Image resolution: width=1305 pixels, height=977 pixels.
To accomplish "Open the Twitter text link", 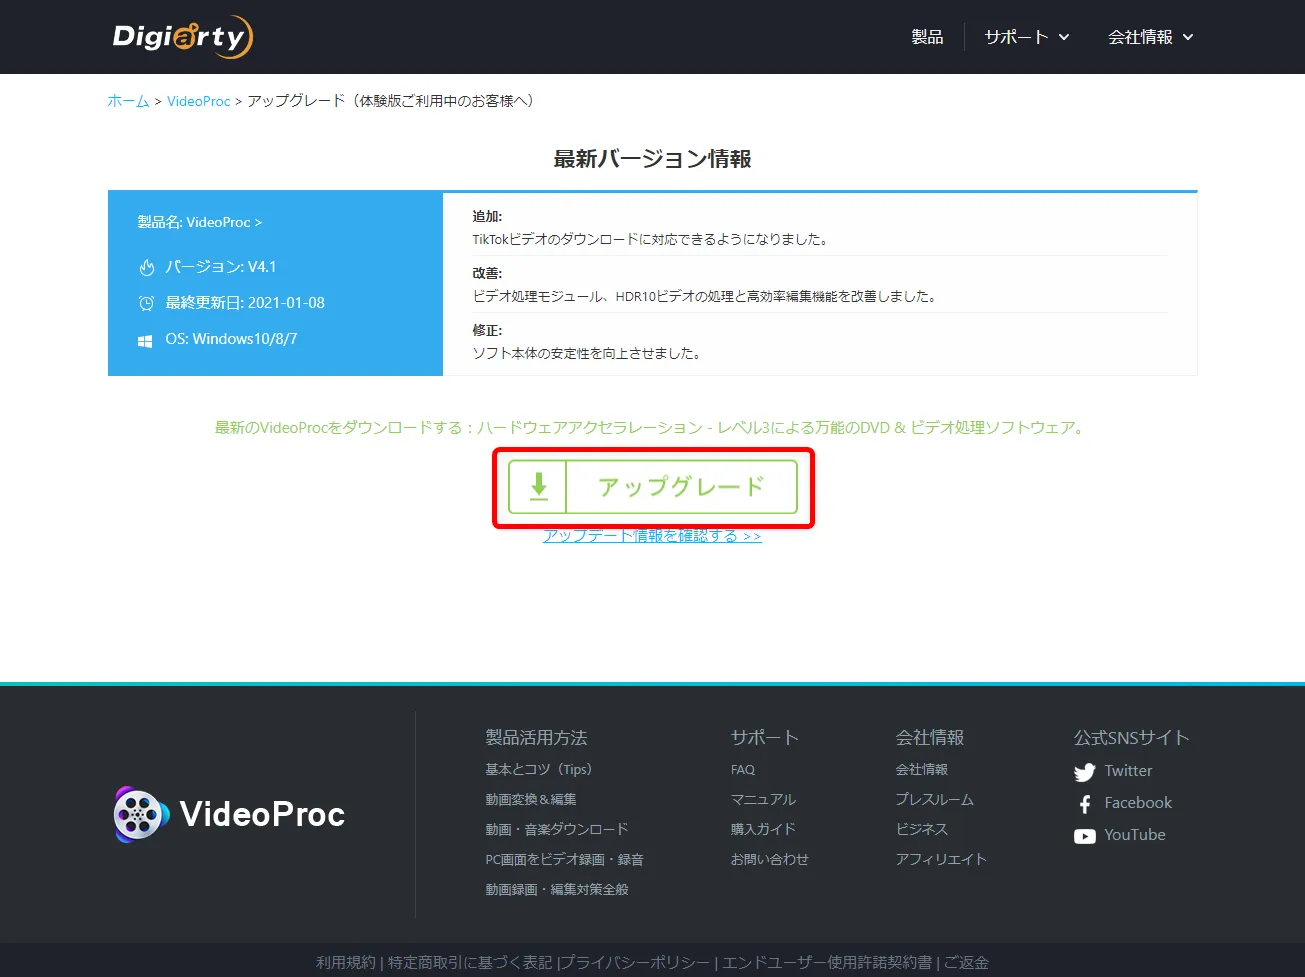I will pos(1128,771).
